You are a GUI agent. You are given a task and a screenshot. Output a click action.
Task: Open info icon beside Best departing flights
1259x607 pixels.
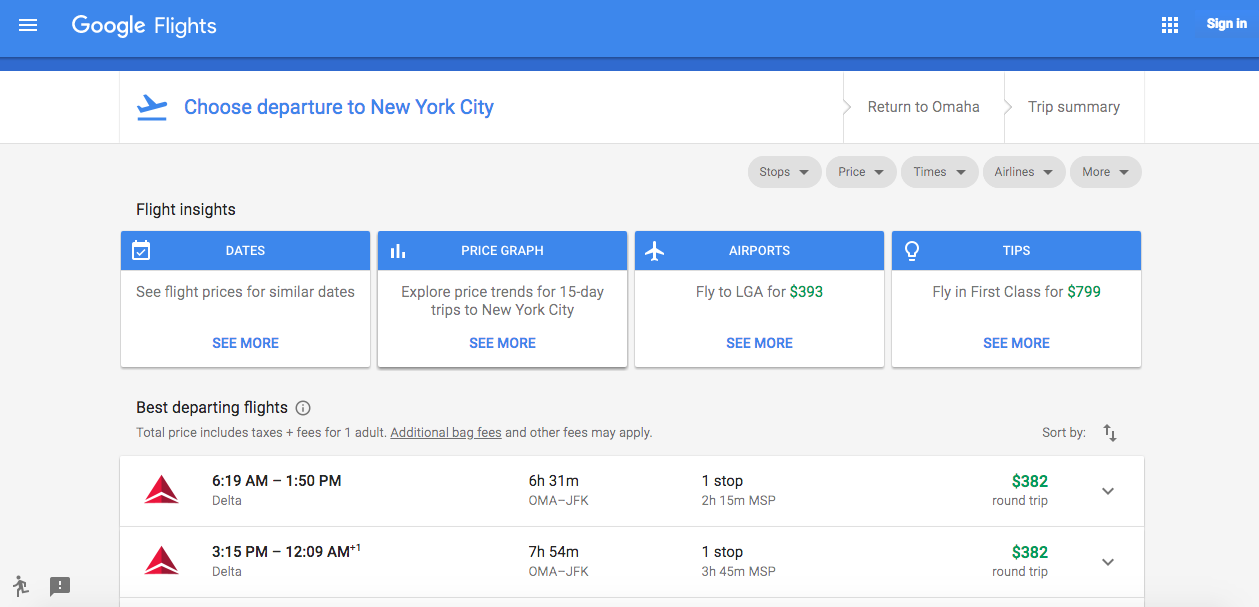pyautogui.click(x=303, y=408)
